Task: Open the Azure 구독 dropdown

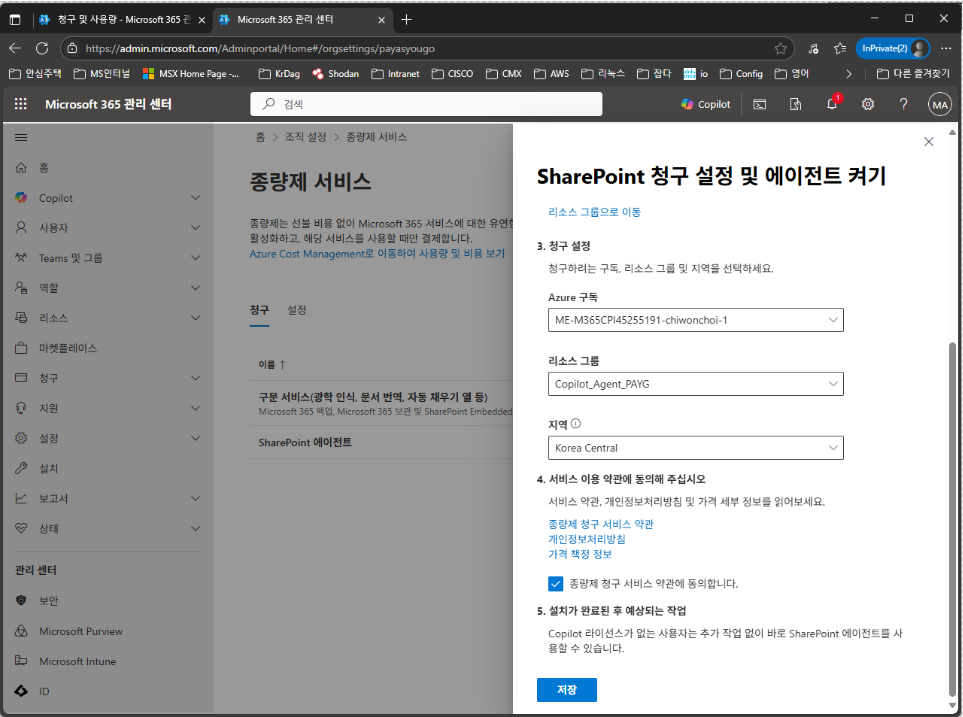Action: pos(695,320)
